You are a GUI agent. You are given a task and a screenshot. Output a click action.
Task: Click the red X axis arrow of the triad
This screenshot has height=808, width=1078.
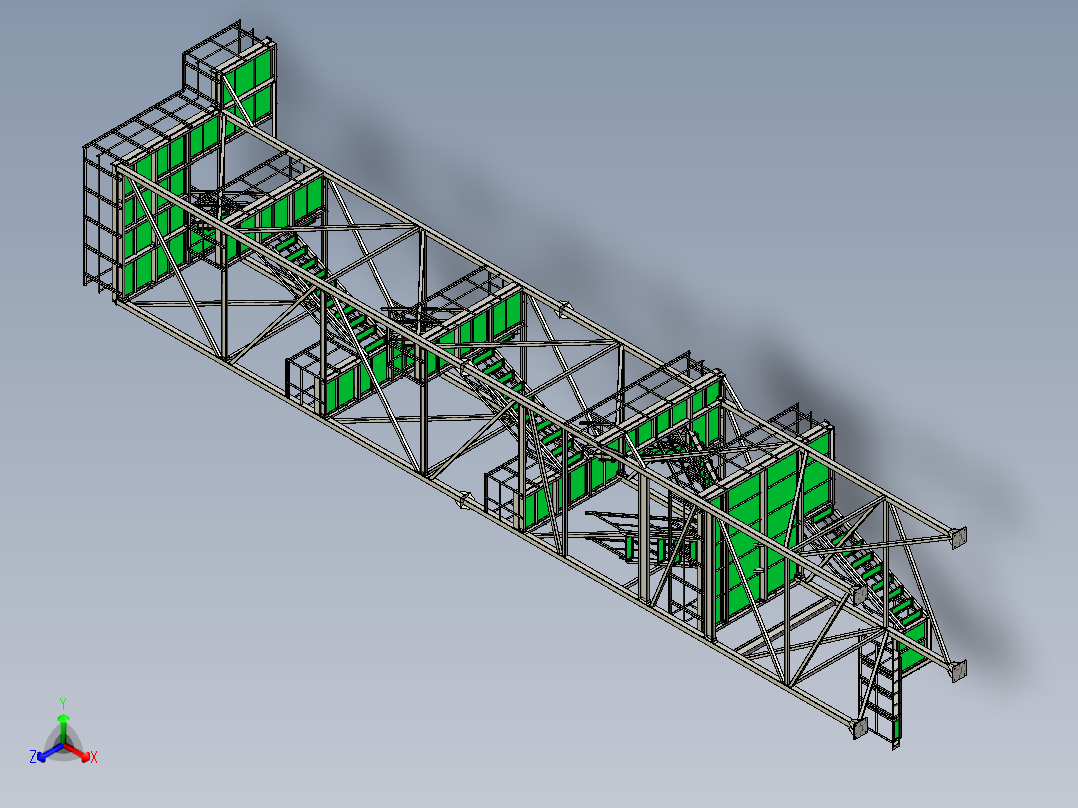[85, 755]
